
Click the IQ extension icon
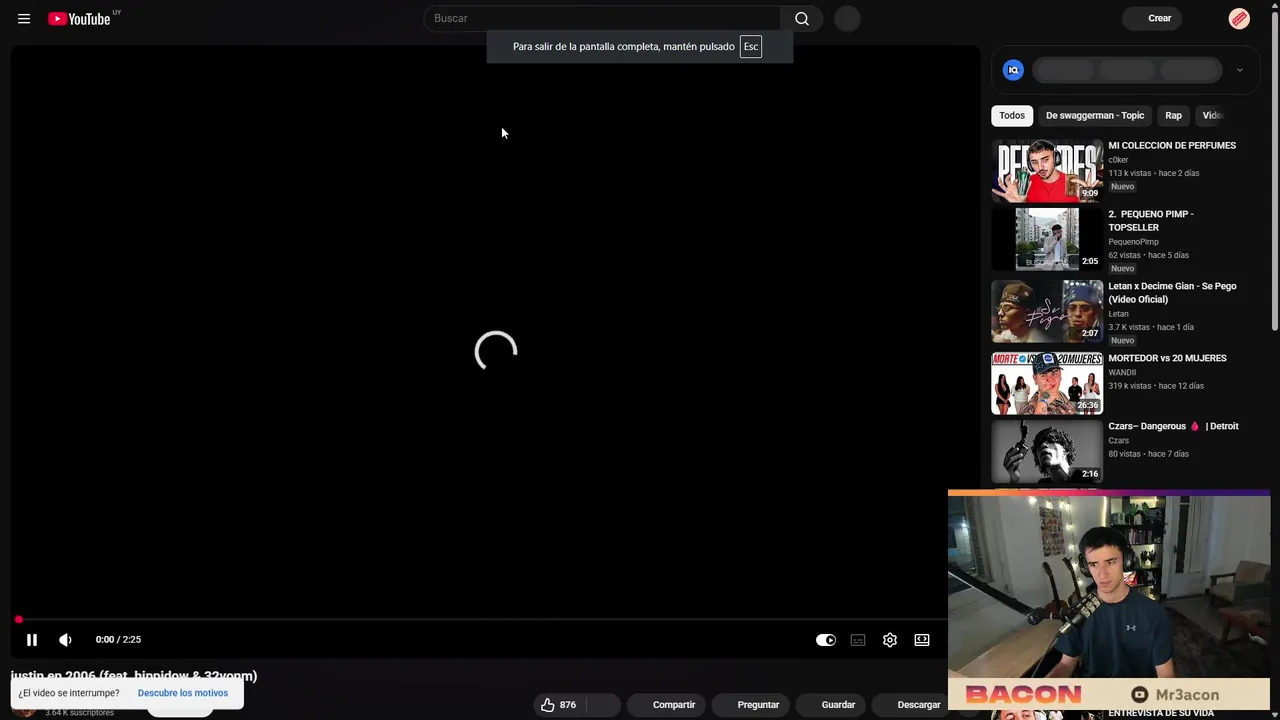point(1013,70)
